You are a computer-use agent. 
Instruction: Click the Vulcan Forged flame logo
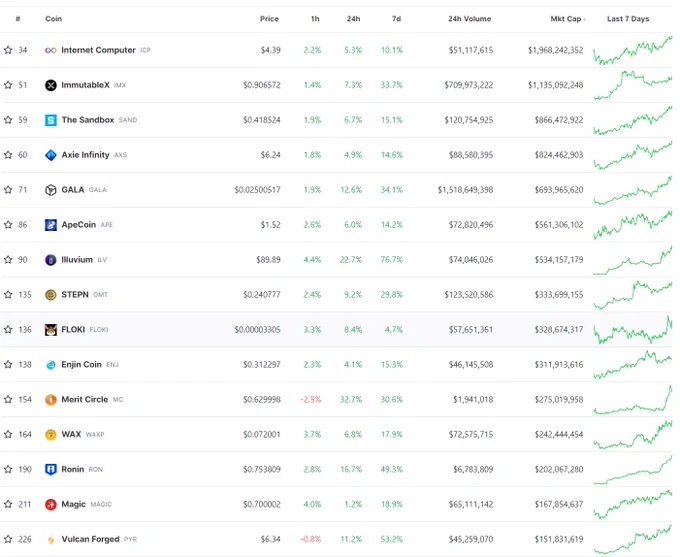click(51, 539)
